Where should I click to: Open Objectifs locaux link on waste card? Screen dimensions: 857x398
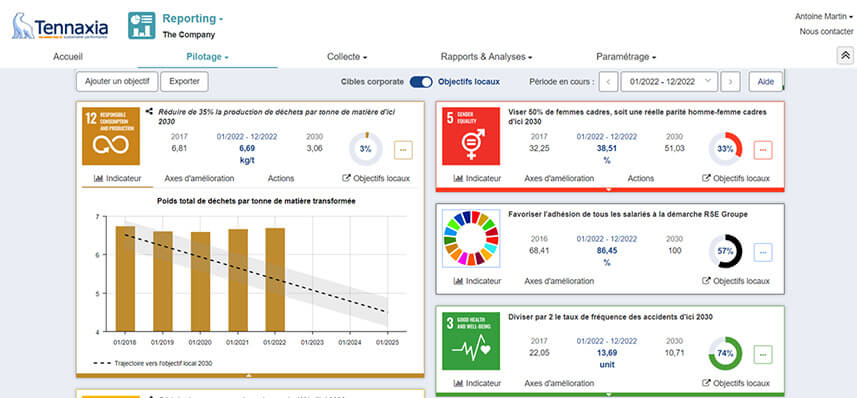point(376,178)
